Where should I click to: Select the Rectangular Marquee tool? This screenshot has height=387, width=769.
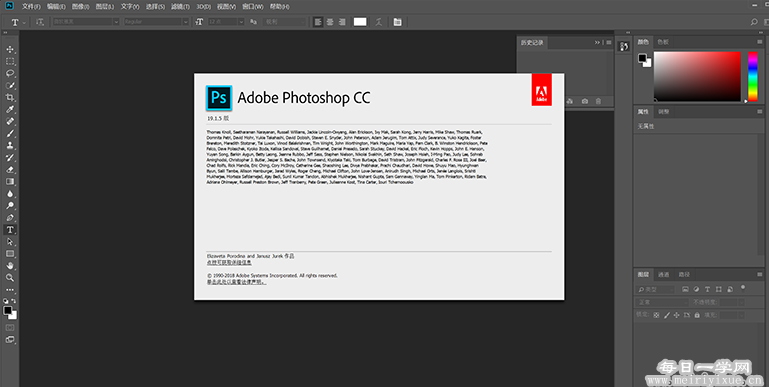pos(10,61)
